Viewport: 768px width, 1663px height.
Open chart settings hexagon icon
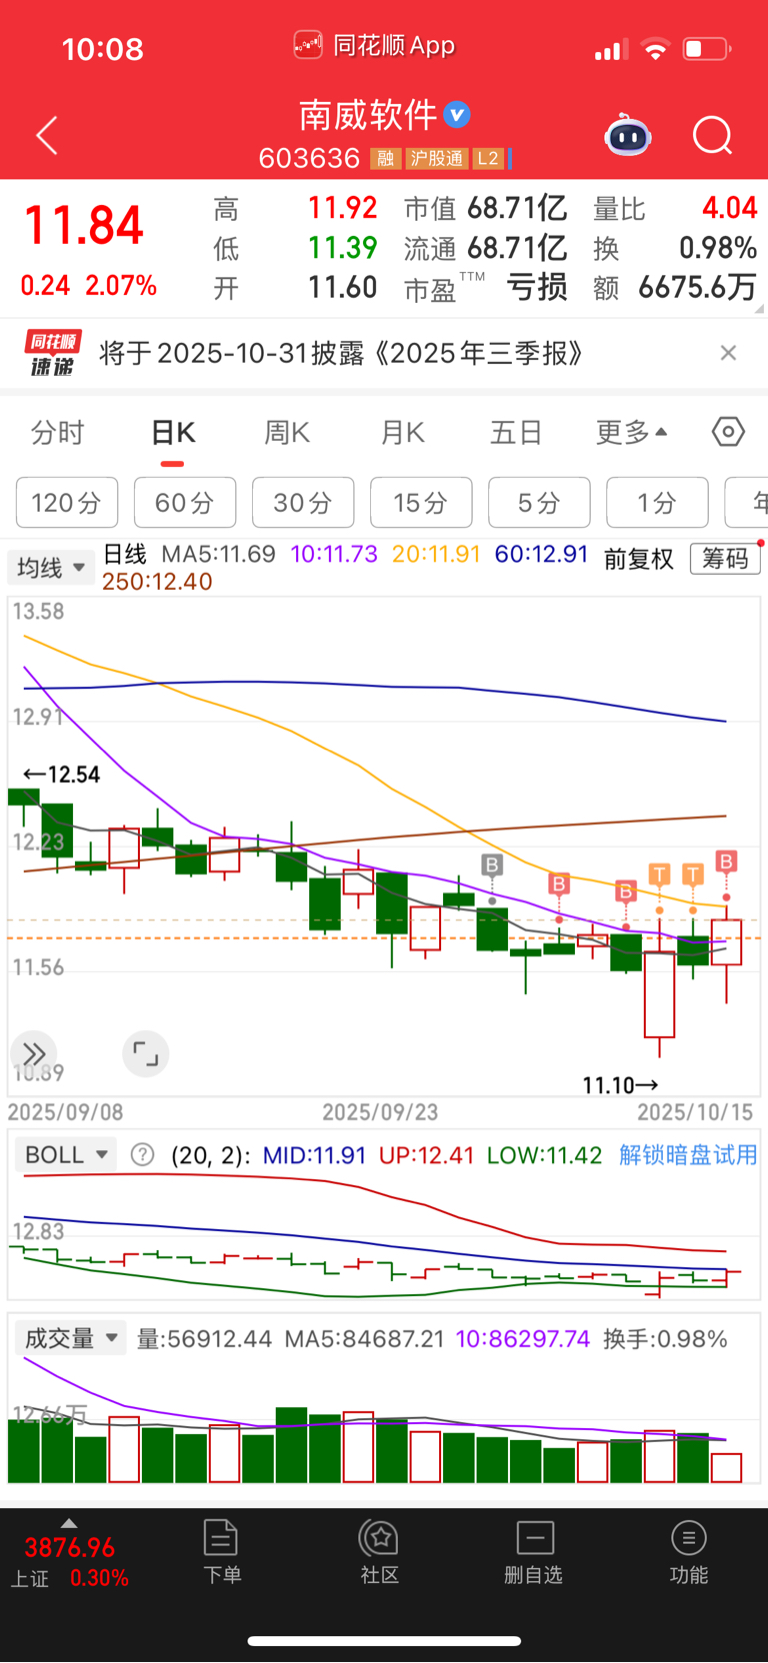coord(728,432)
